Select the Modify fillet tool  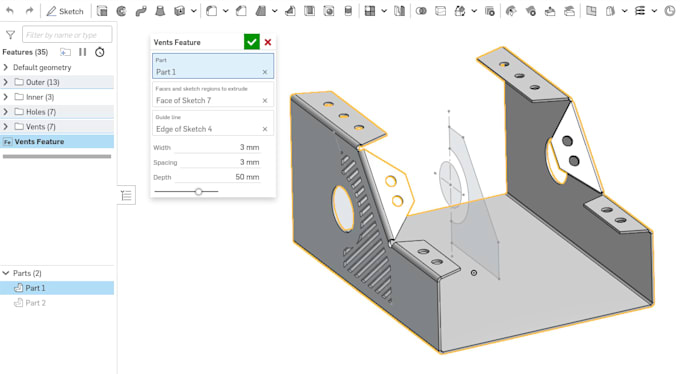511,11
